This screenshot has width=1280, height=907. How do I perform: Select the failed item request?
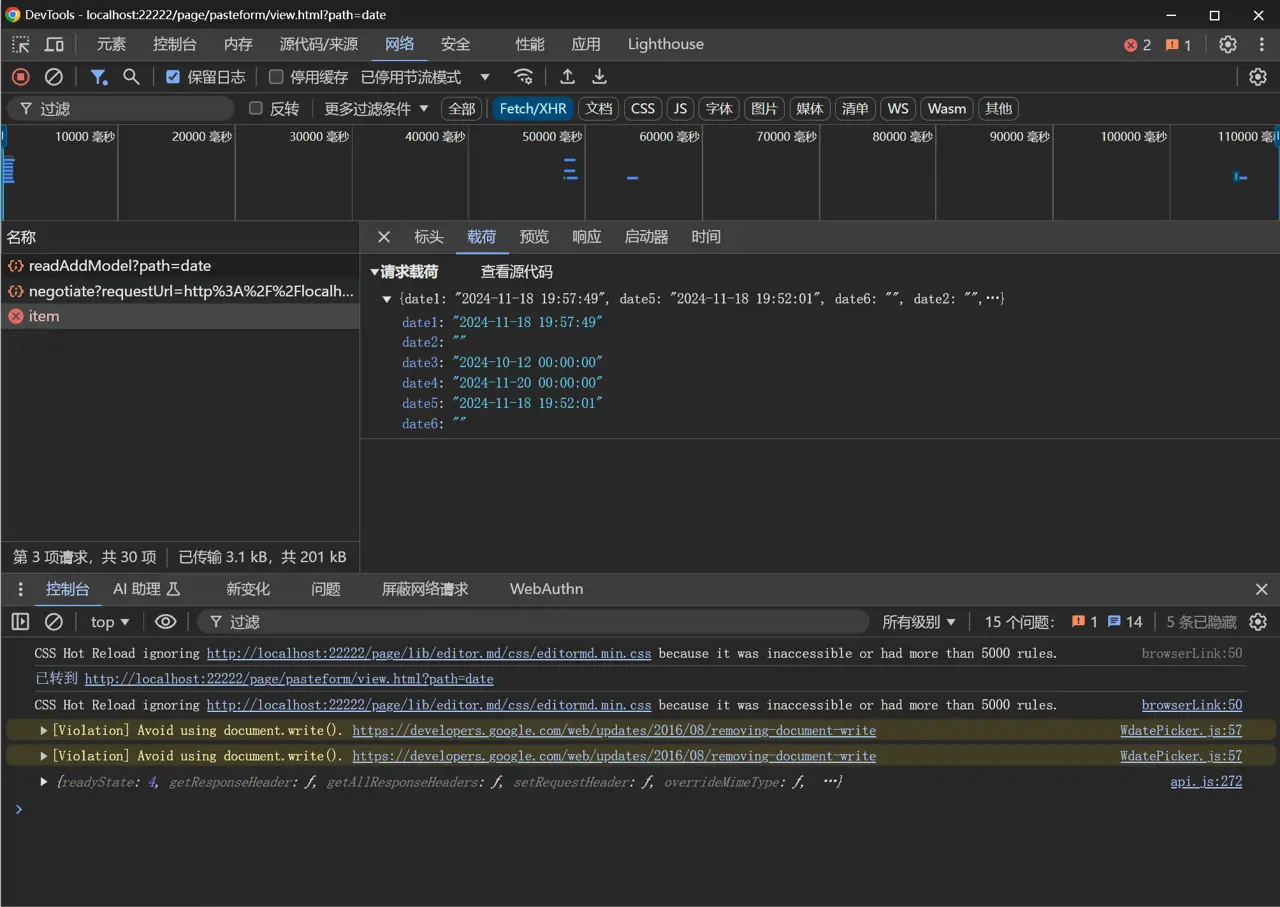pos(180,316)
